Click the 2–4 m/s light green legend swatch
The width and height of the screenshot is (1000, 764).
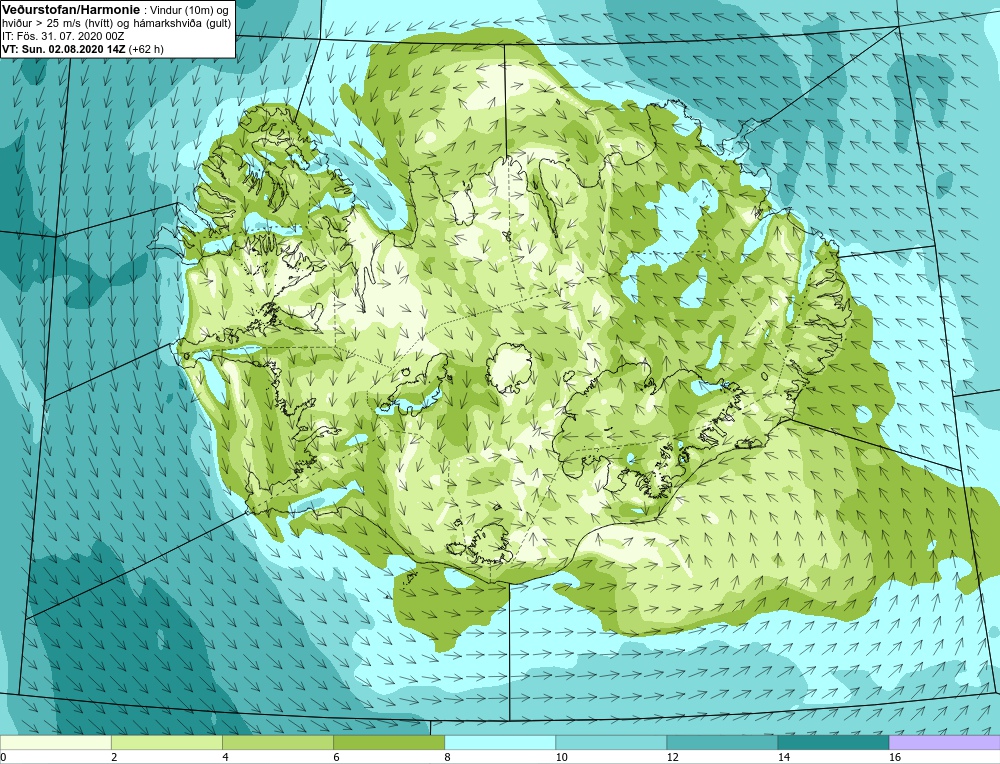[166, 743]
